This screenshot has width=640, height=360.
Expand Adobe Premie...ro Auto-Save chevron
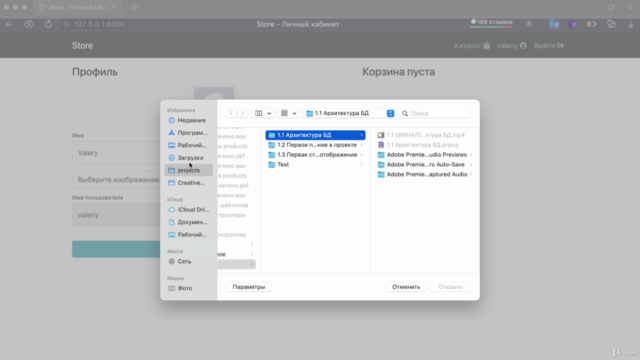coord(471,164)
